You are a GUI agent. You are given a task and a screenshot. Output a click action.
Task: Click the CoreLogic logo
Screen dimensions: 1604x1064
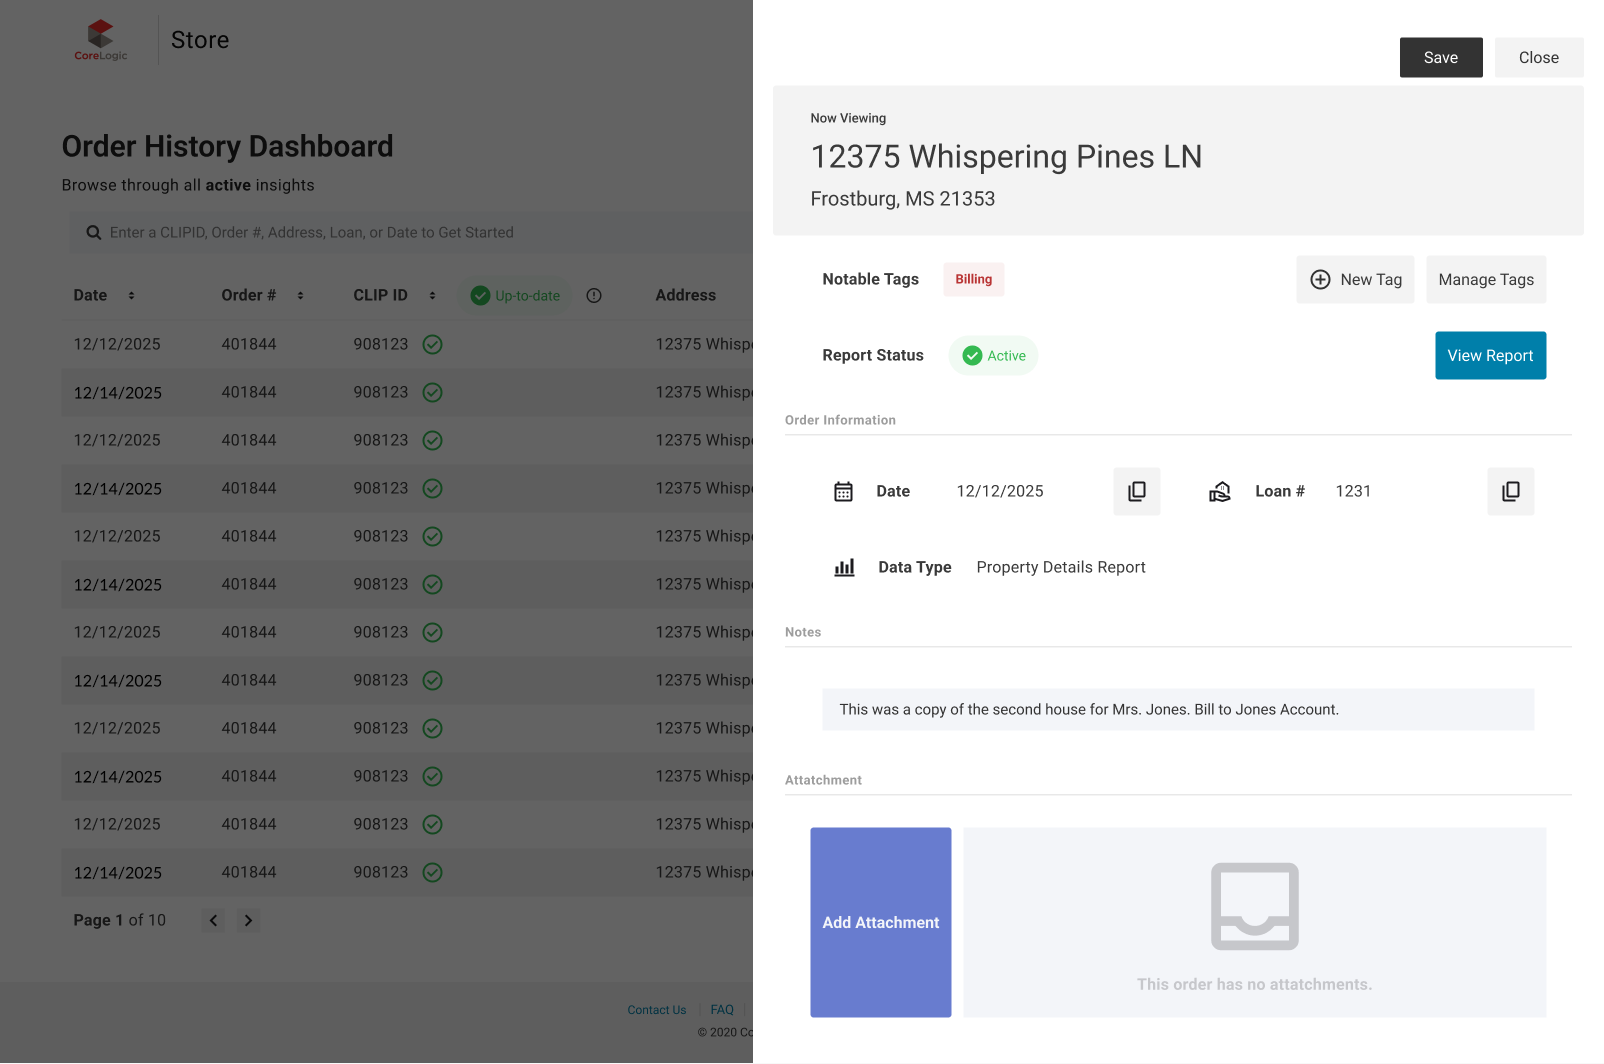coord(101,40)
